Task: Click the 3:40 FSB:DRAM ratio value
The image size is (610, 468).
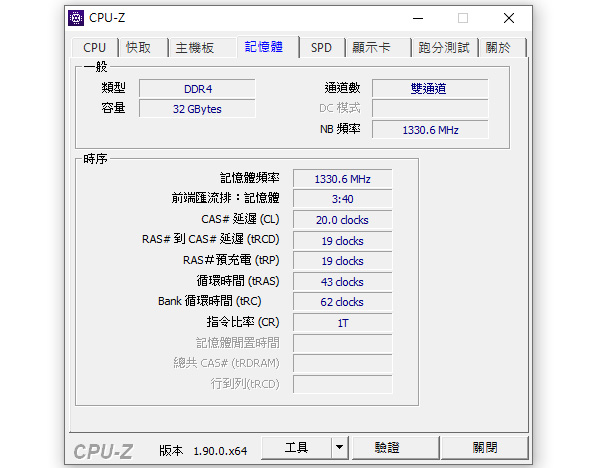Action: 342,199
